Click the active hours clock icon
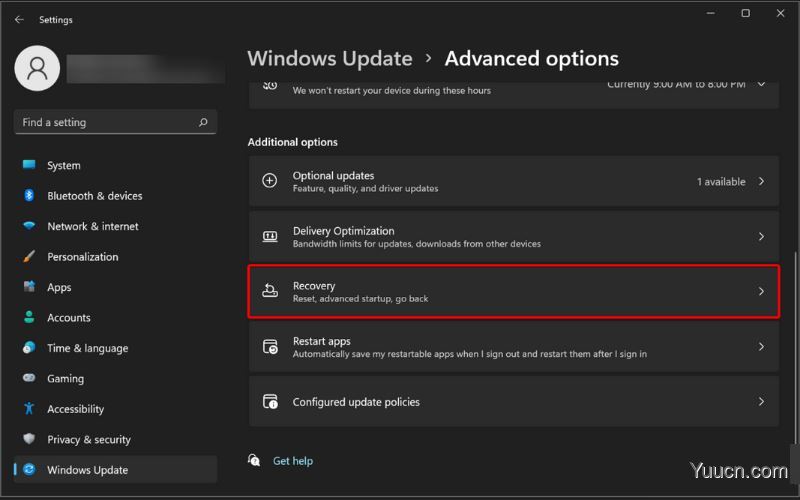This screenshot has width=800, height=500. [x=270, y=86]
